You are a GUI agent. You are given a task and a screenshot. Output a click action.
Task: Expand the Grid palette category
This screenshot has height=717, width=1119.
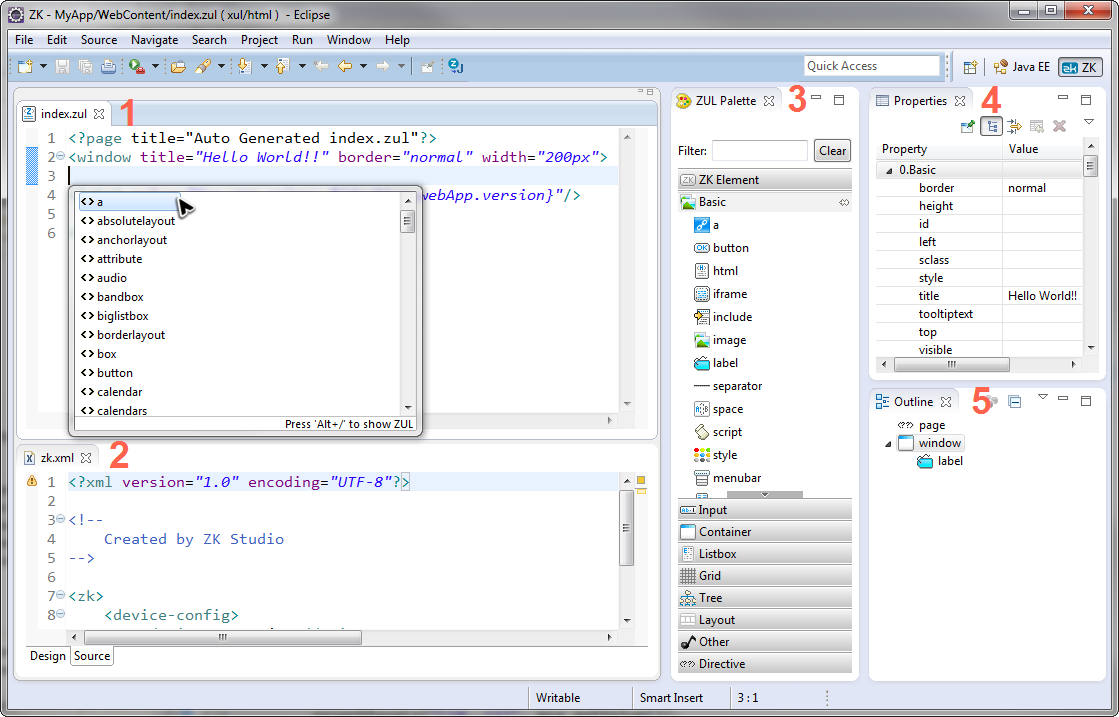click(765, 576)
